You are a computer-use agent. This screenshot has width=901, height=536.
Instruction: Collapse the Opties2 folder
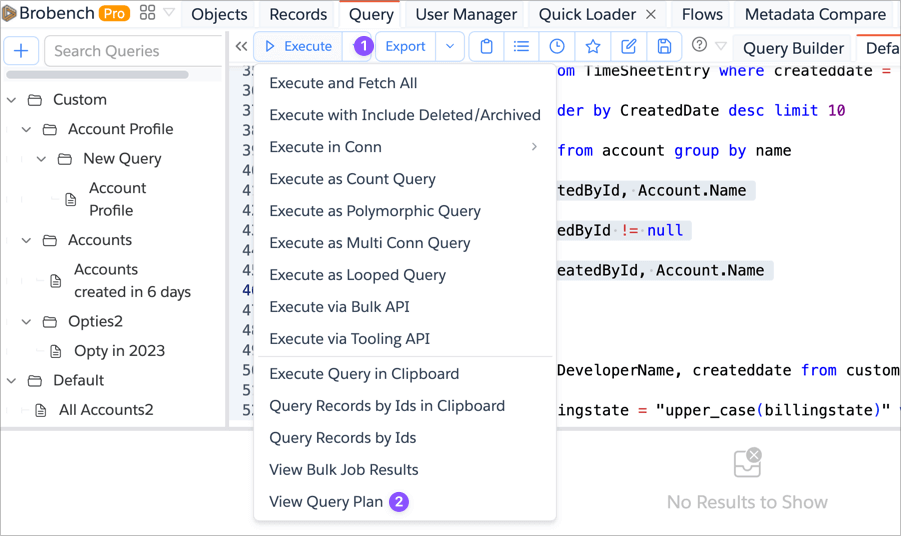(x=27, y=322)
